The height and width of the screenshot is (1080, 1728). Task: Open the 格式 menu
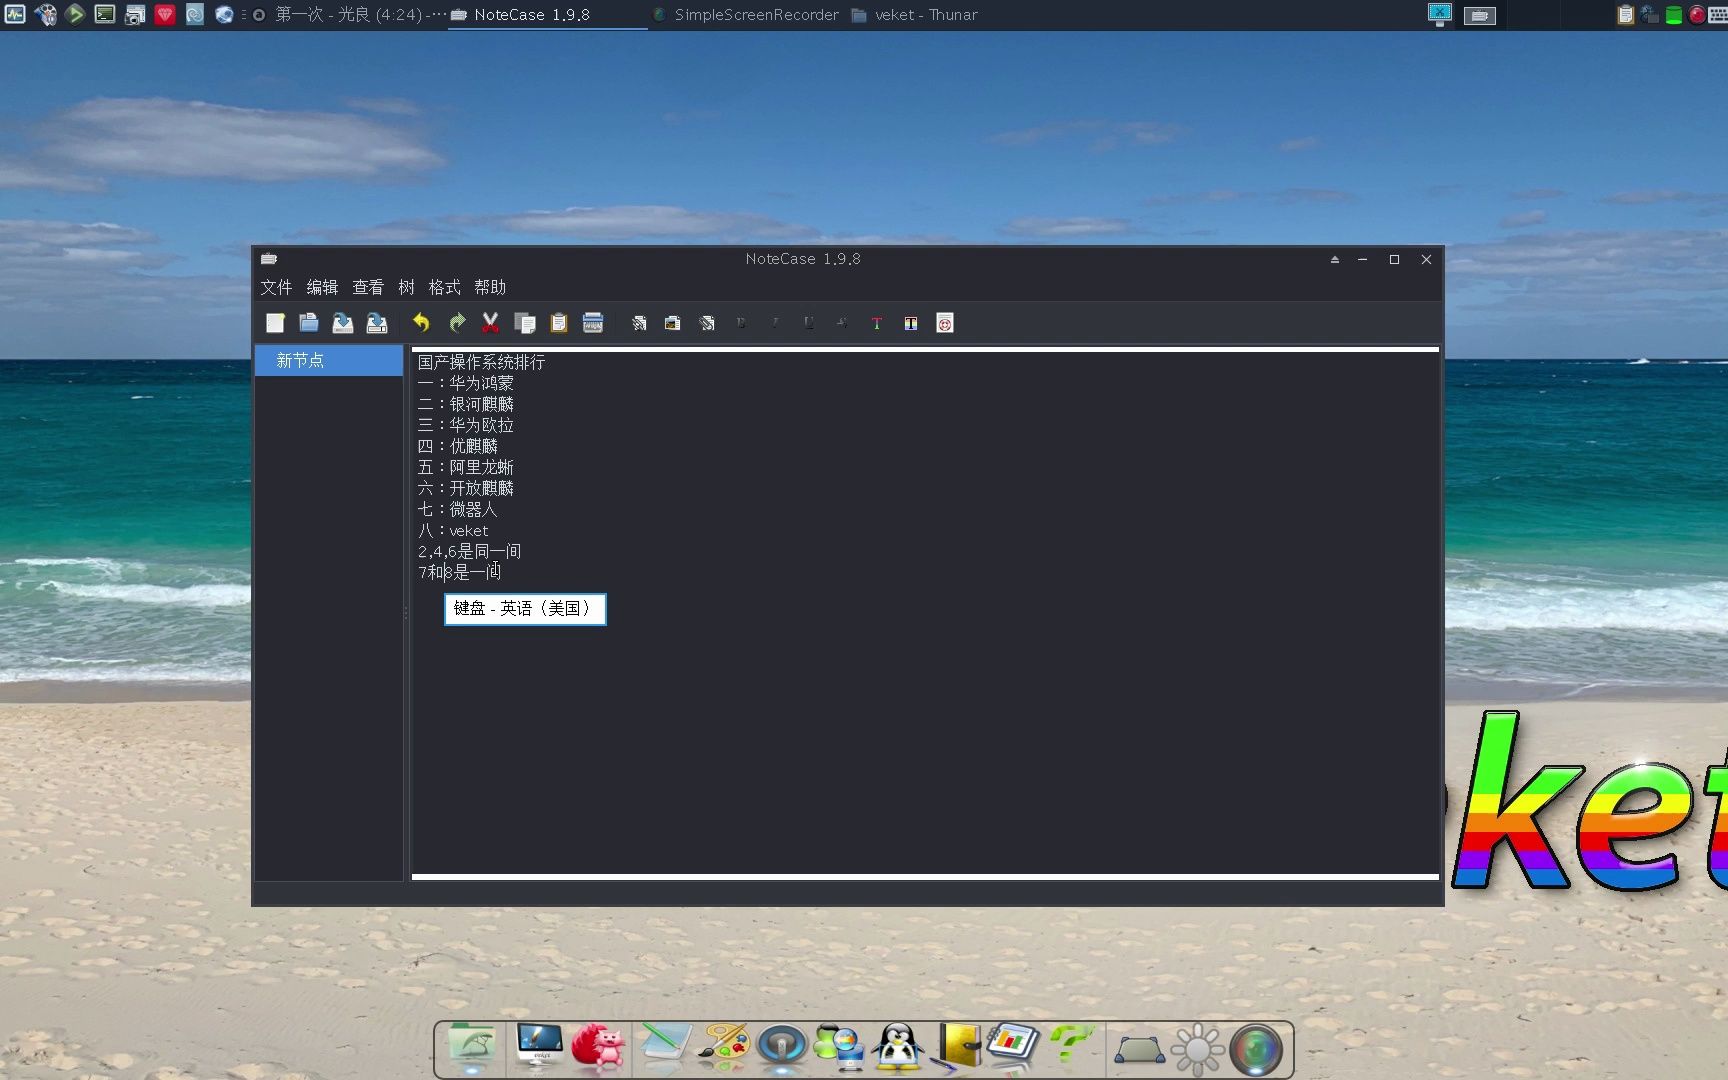pos(444,287)
